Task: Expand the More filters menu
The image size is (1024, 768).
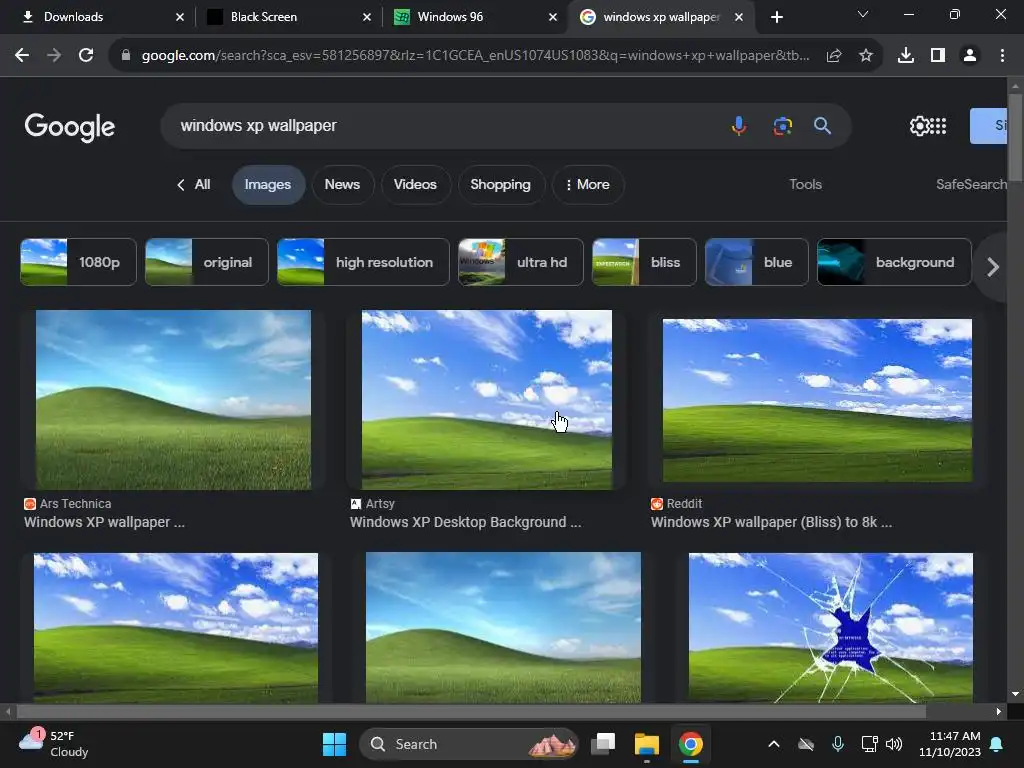Action: [x=588, y=185]
